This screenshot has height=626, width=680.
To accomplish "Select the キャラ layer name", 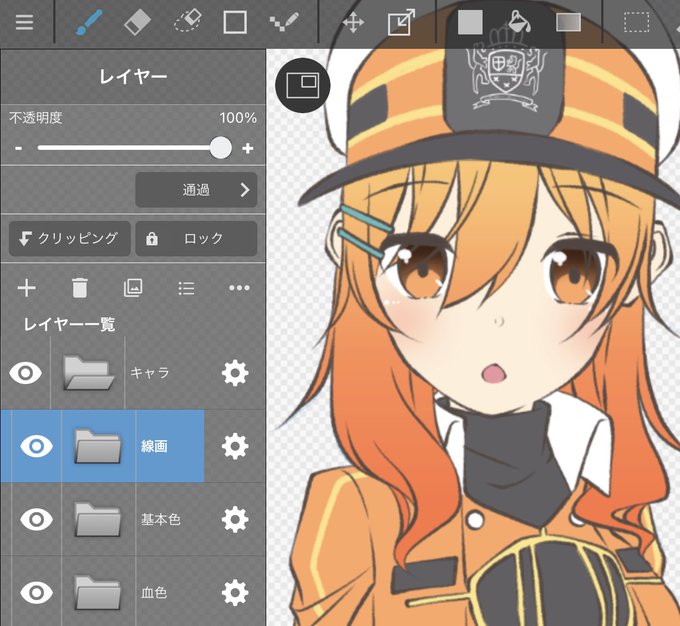I will pyautogui.click(x=150, y=373).
